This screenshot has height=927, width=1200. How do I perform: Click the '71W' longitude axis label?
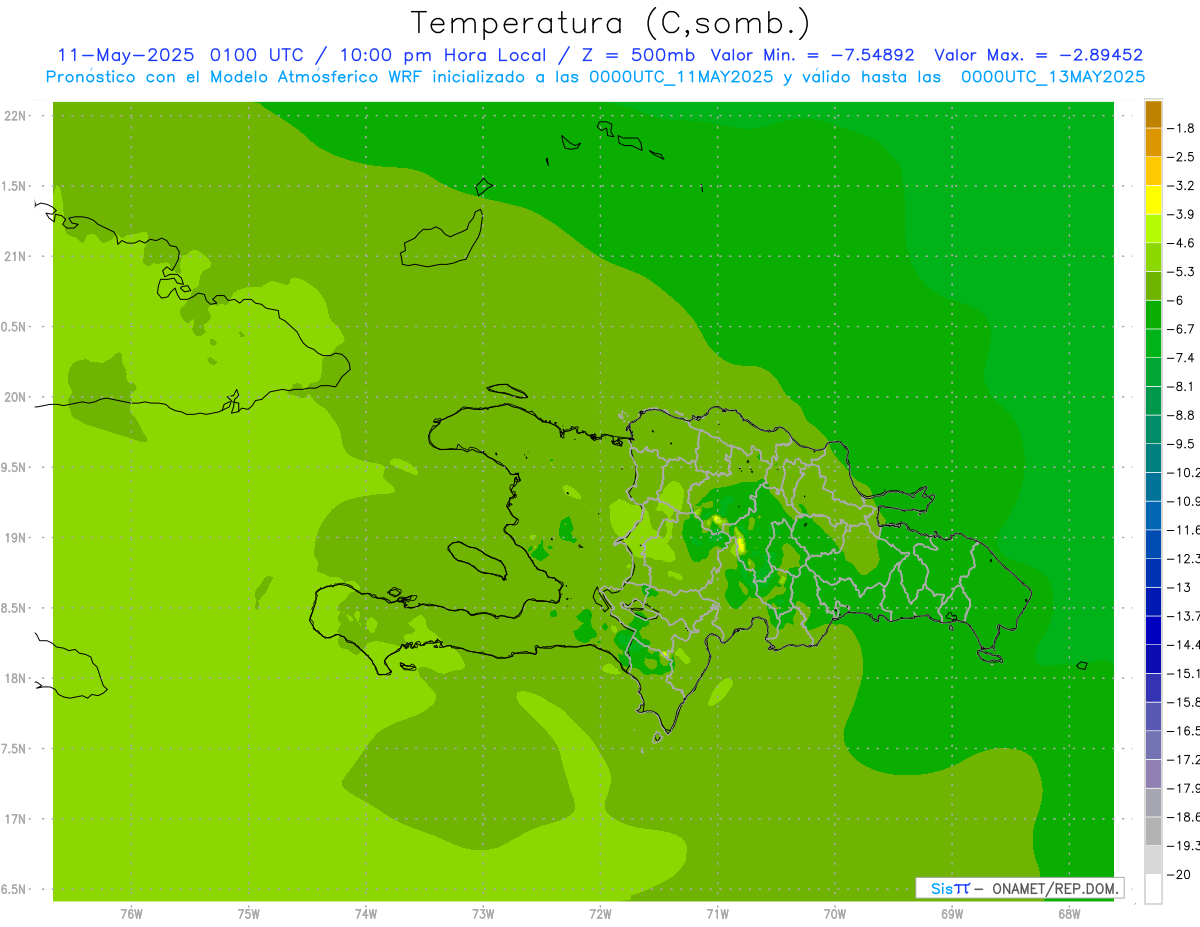[717, 914]
